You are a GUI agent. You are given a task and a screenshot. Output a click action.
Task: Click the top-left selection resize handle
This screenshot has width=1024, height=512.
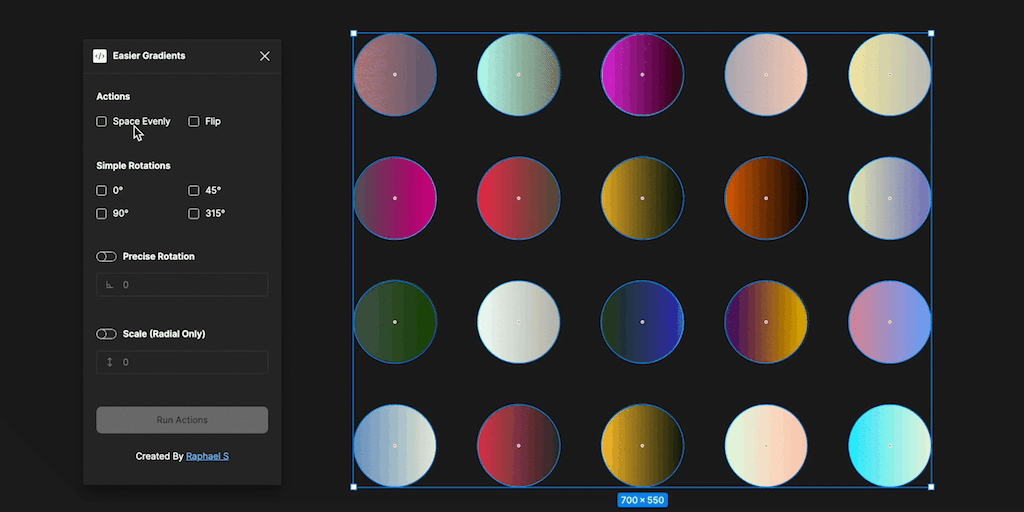pyautogui.click(x=354, y=33)
